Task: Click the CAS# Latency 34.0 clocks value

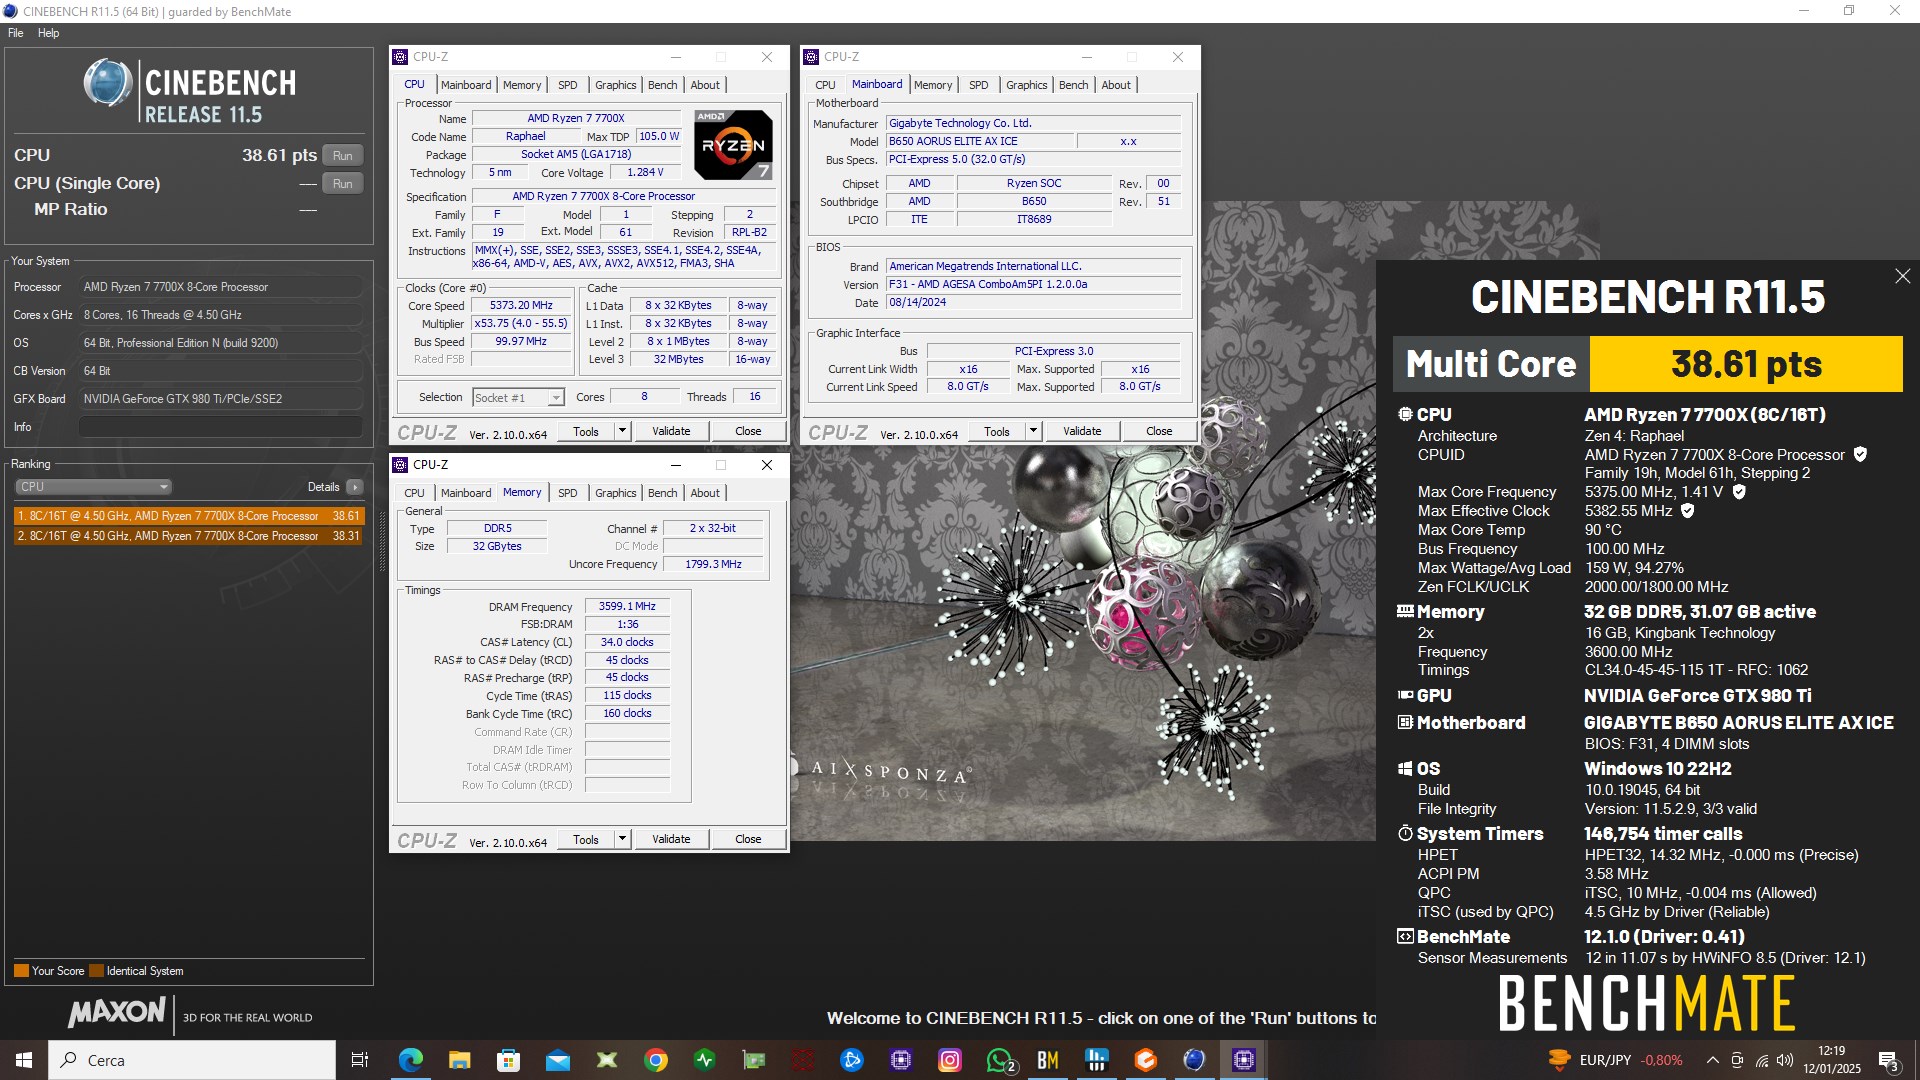Action: [627, 642]
